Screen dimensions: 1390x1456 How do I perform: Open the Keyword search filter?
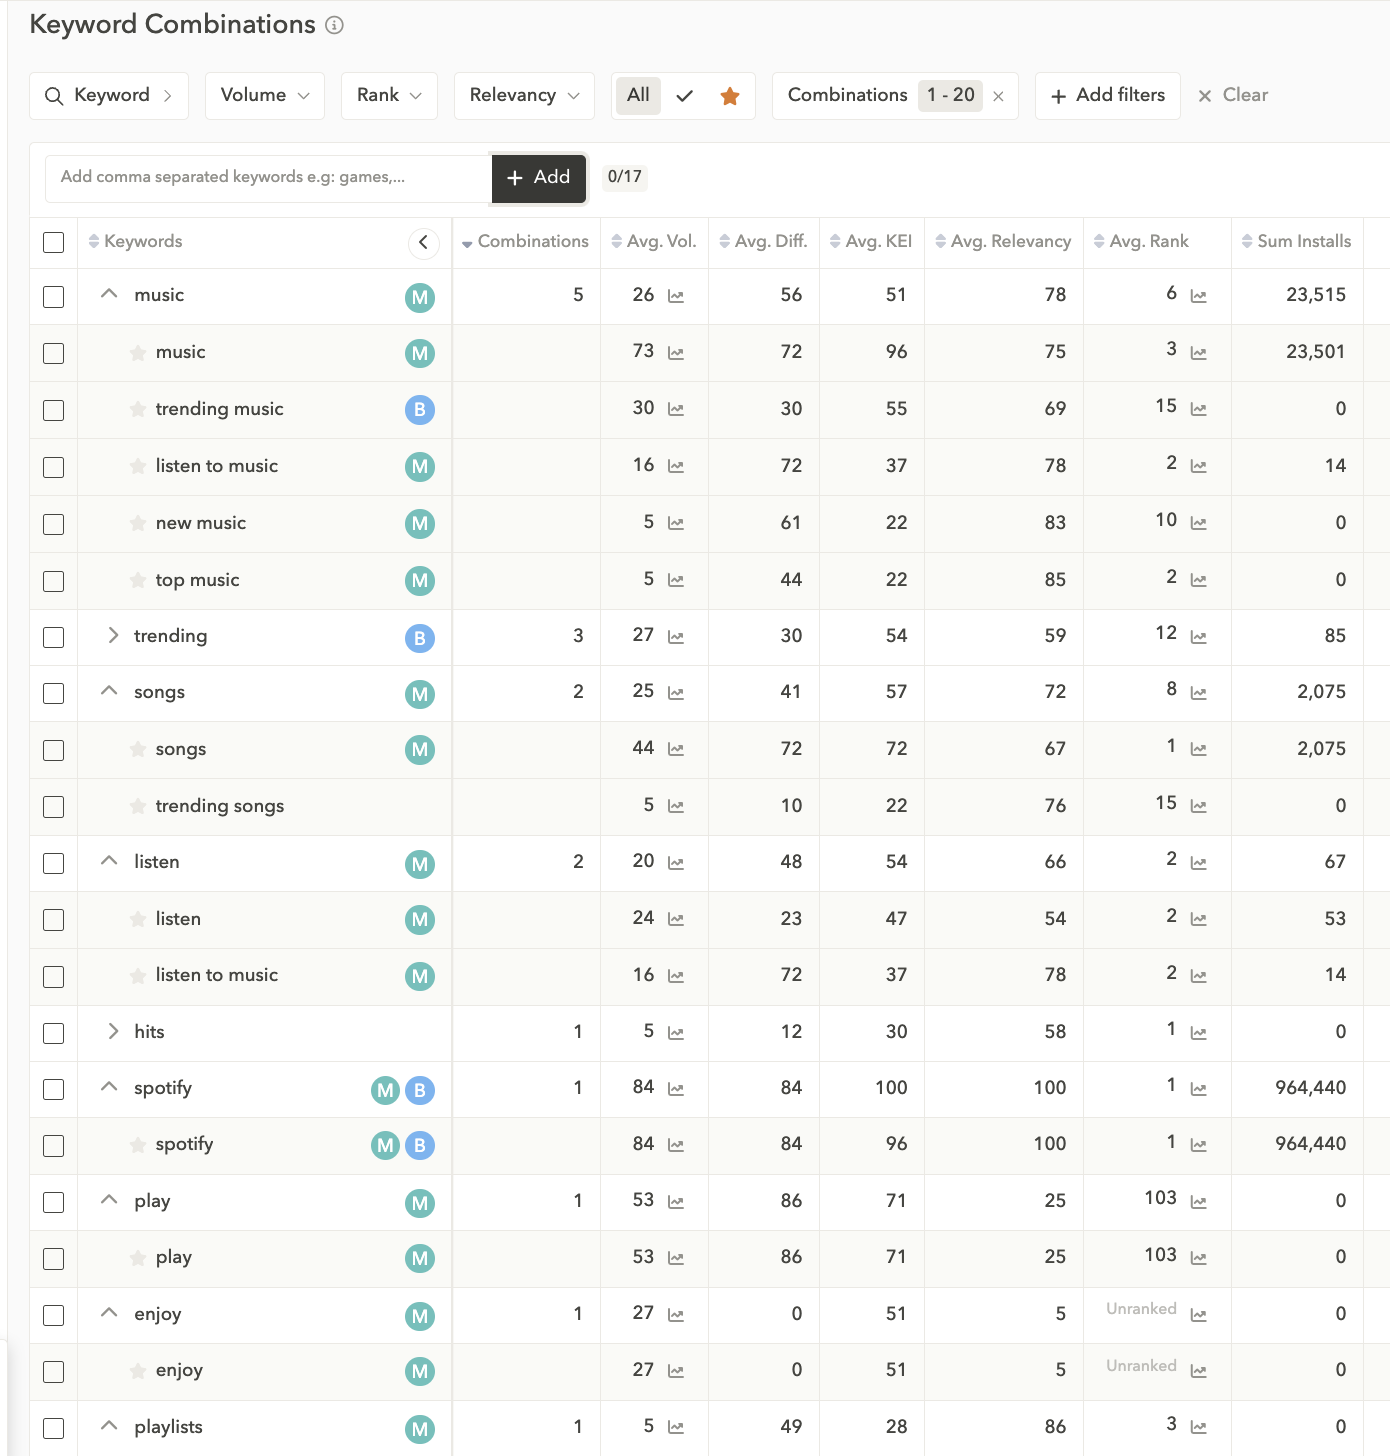pos(109,96)
